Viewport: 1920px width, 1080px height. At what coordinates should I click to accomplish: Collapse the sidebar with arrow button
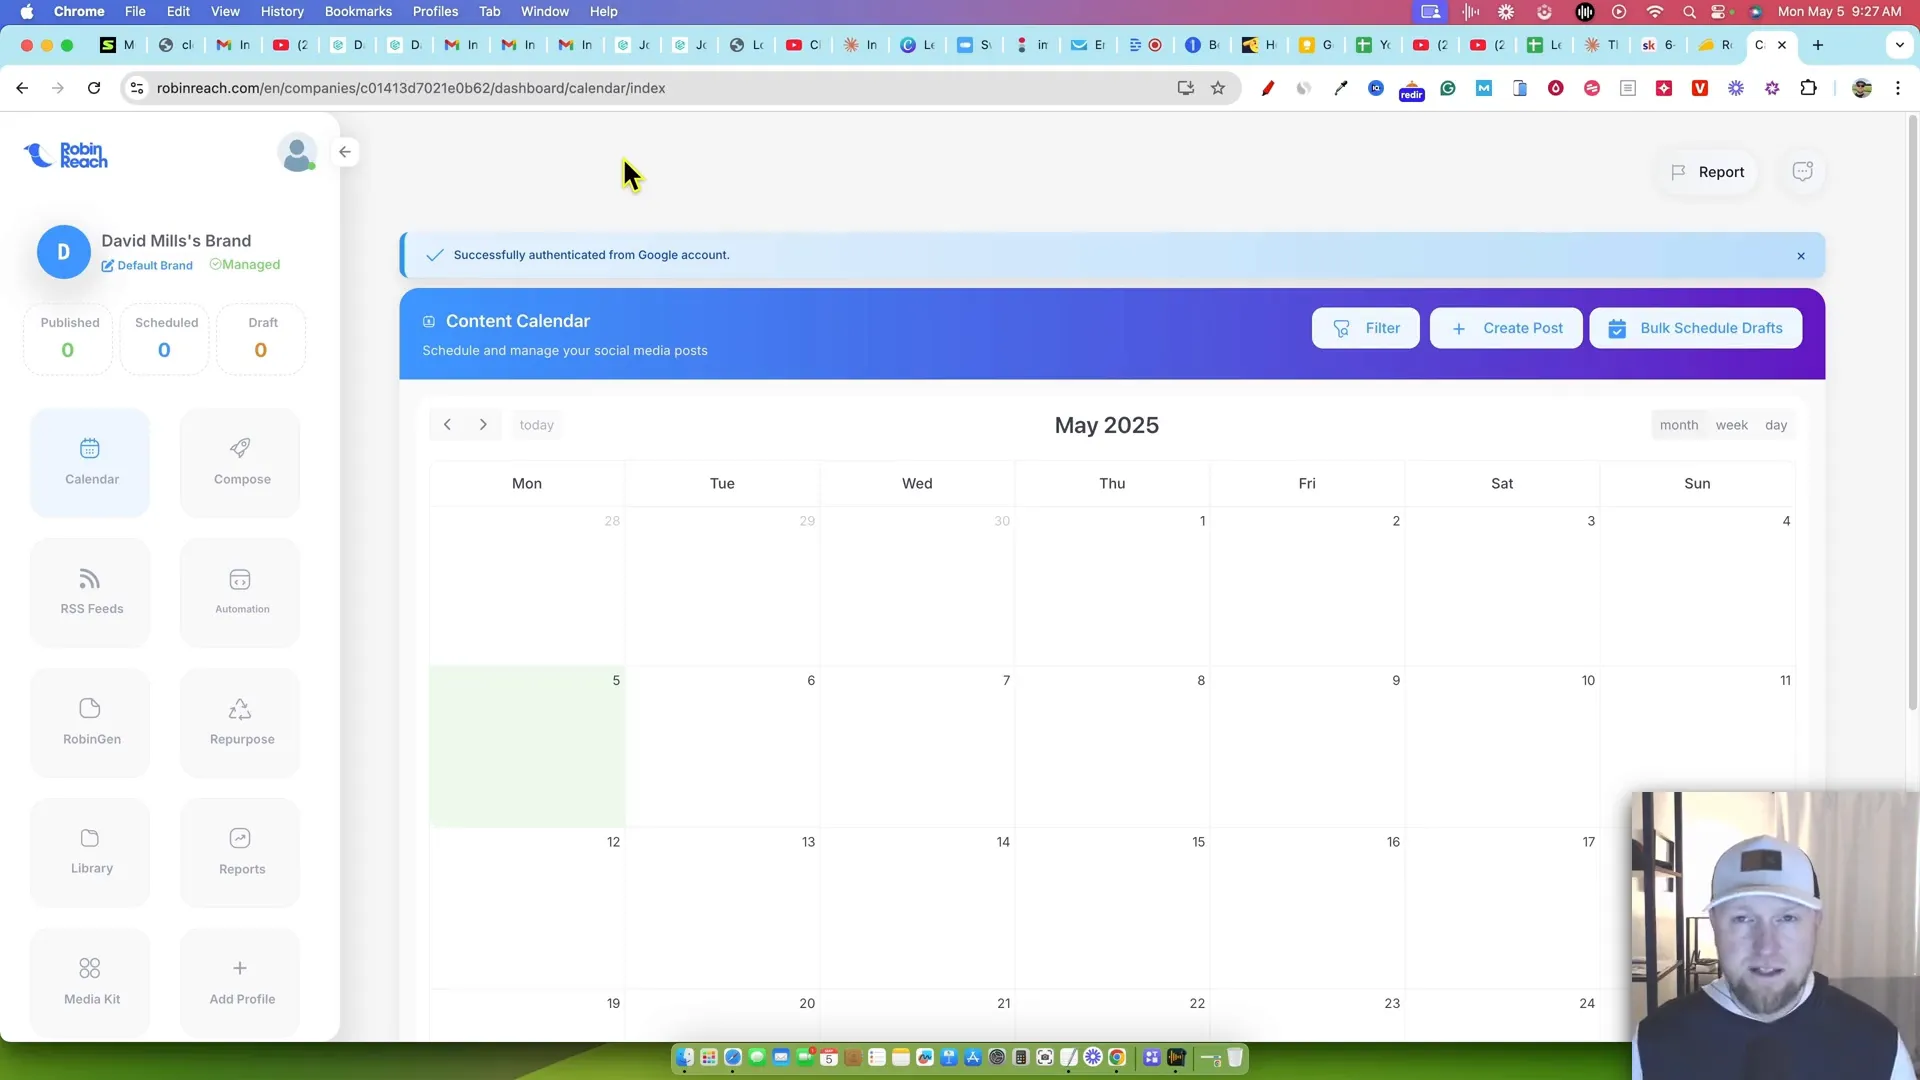[345, 152]
